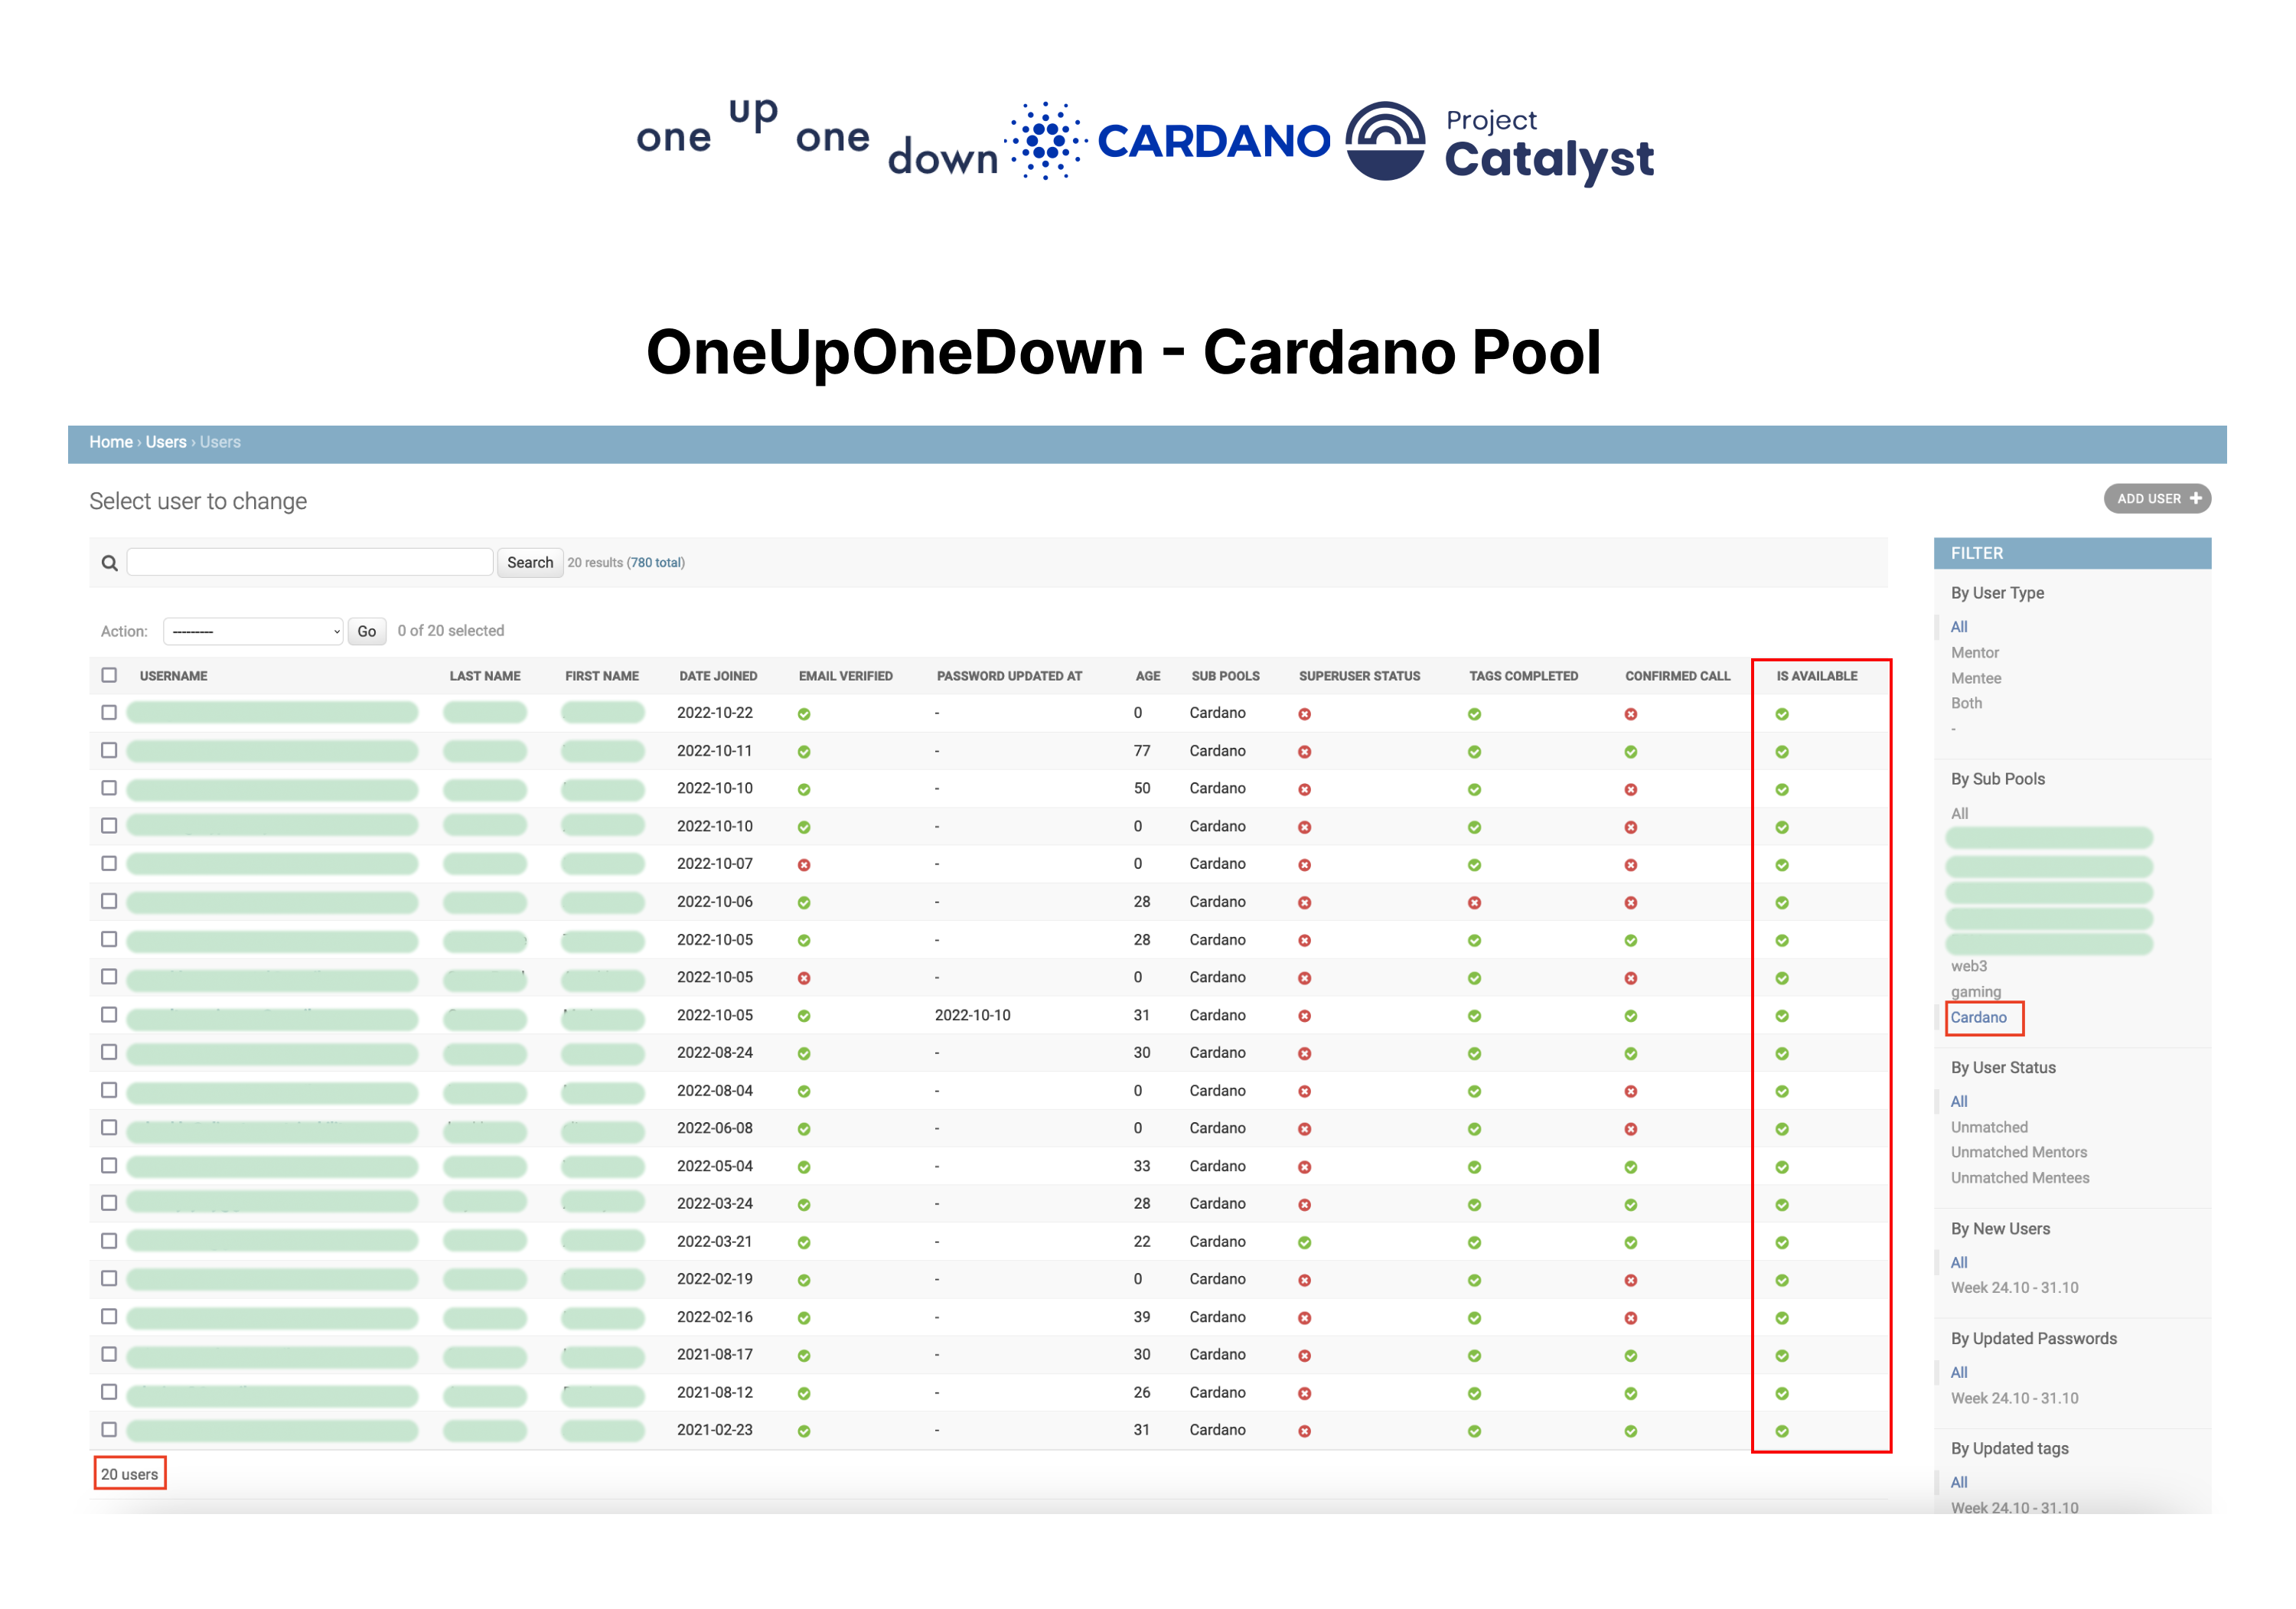This screenshot has height=1609, width=2296.
Task: Click green is-available icon in 2022-03-21 row
Action: [1782, 1242]
